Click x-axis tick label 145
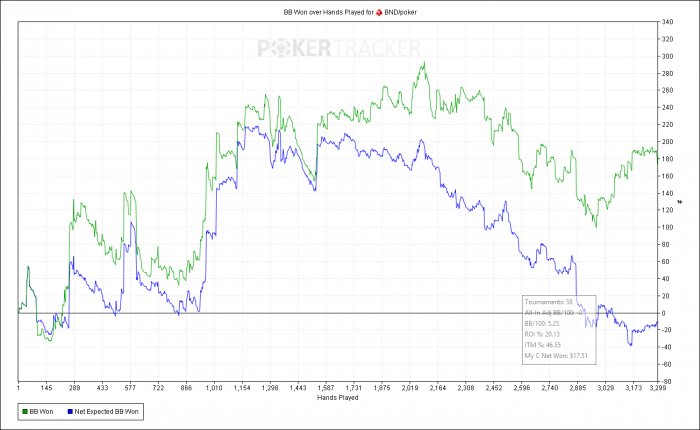Viewport: 700px width, 430px height. click(x=46, y=388)
